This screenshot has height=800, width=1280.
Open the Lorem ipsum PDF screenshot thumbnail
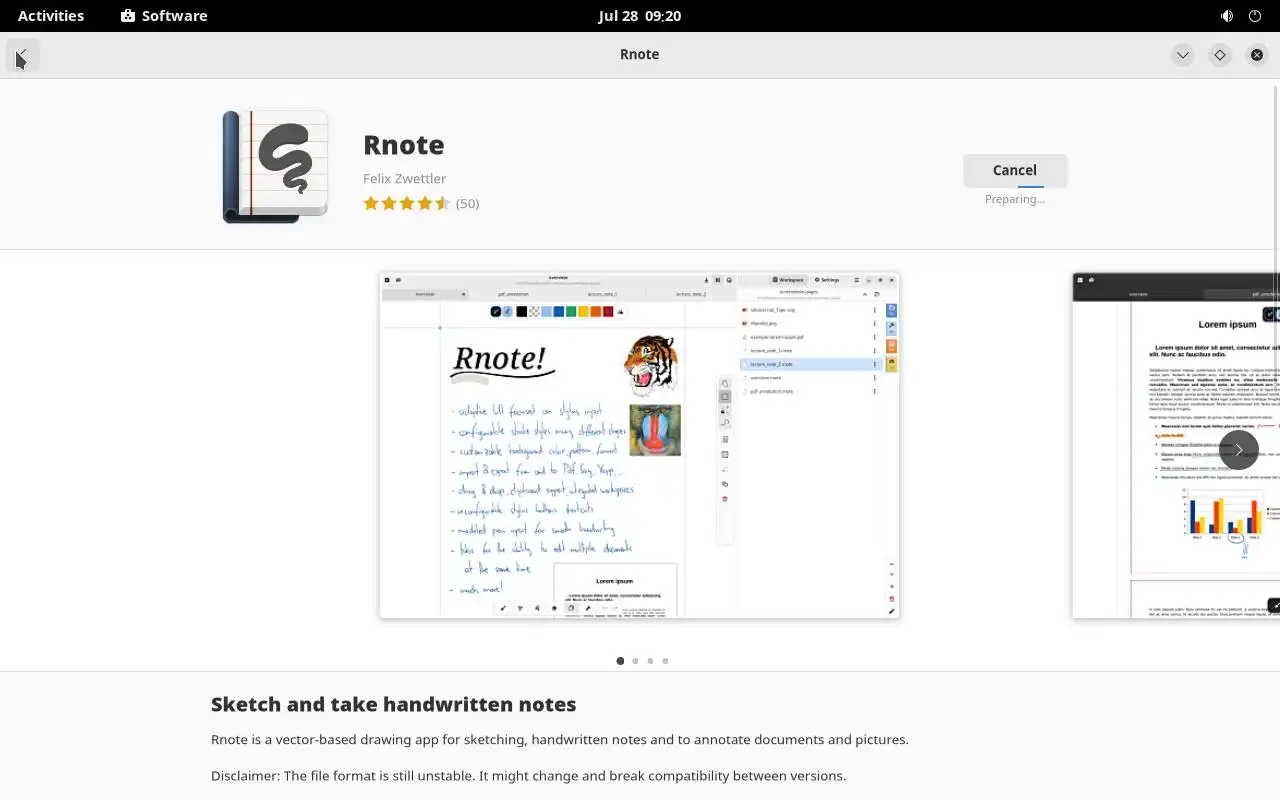pos(1176,445)
